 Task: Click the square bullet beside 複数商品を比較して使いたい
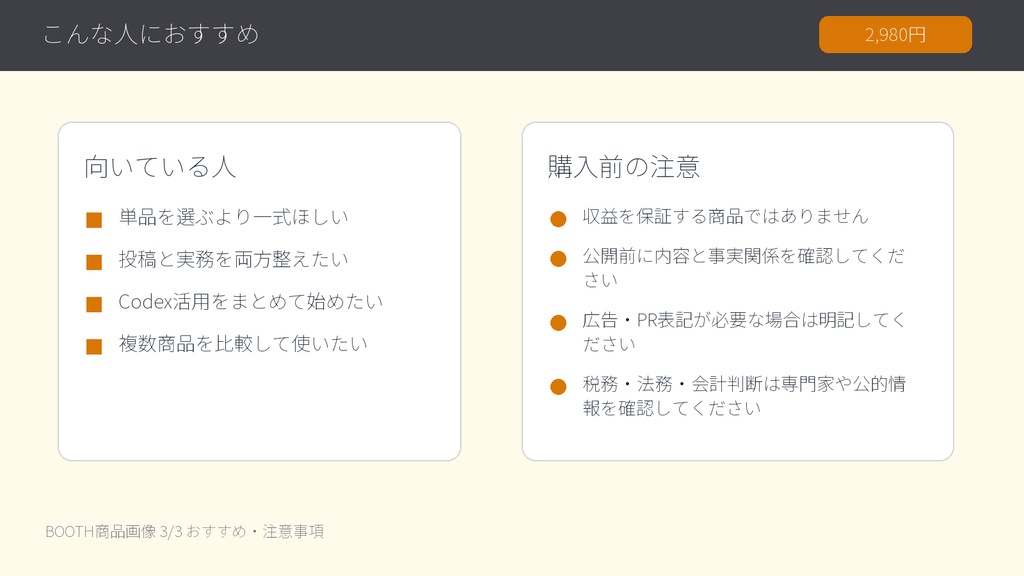tap(94, 347)
